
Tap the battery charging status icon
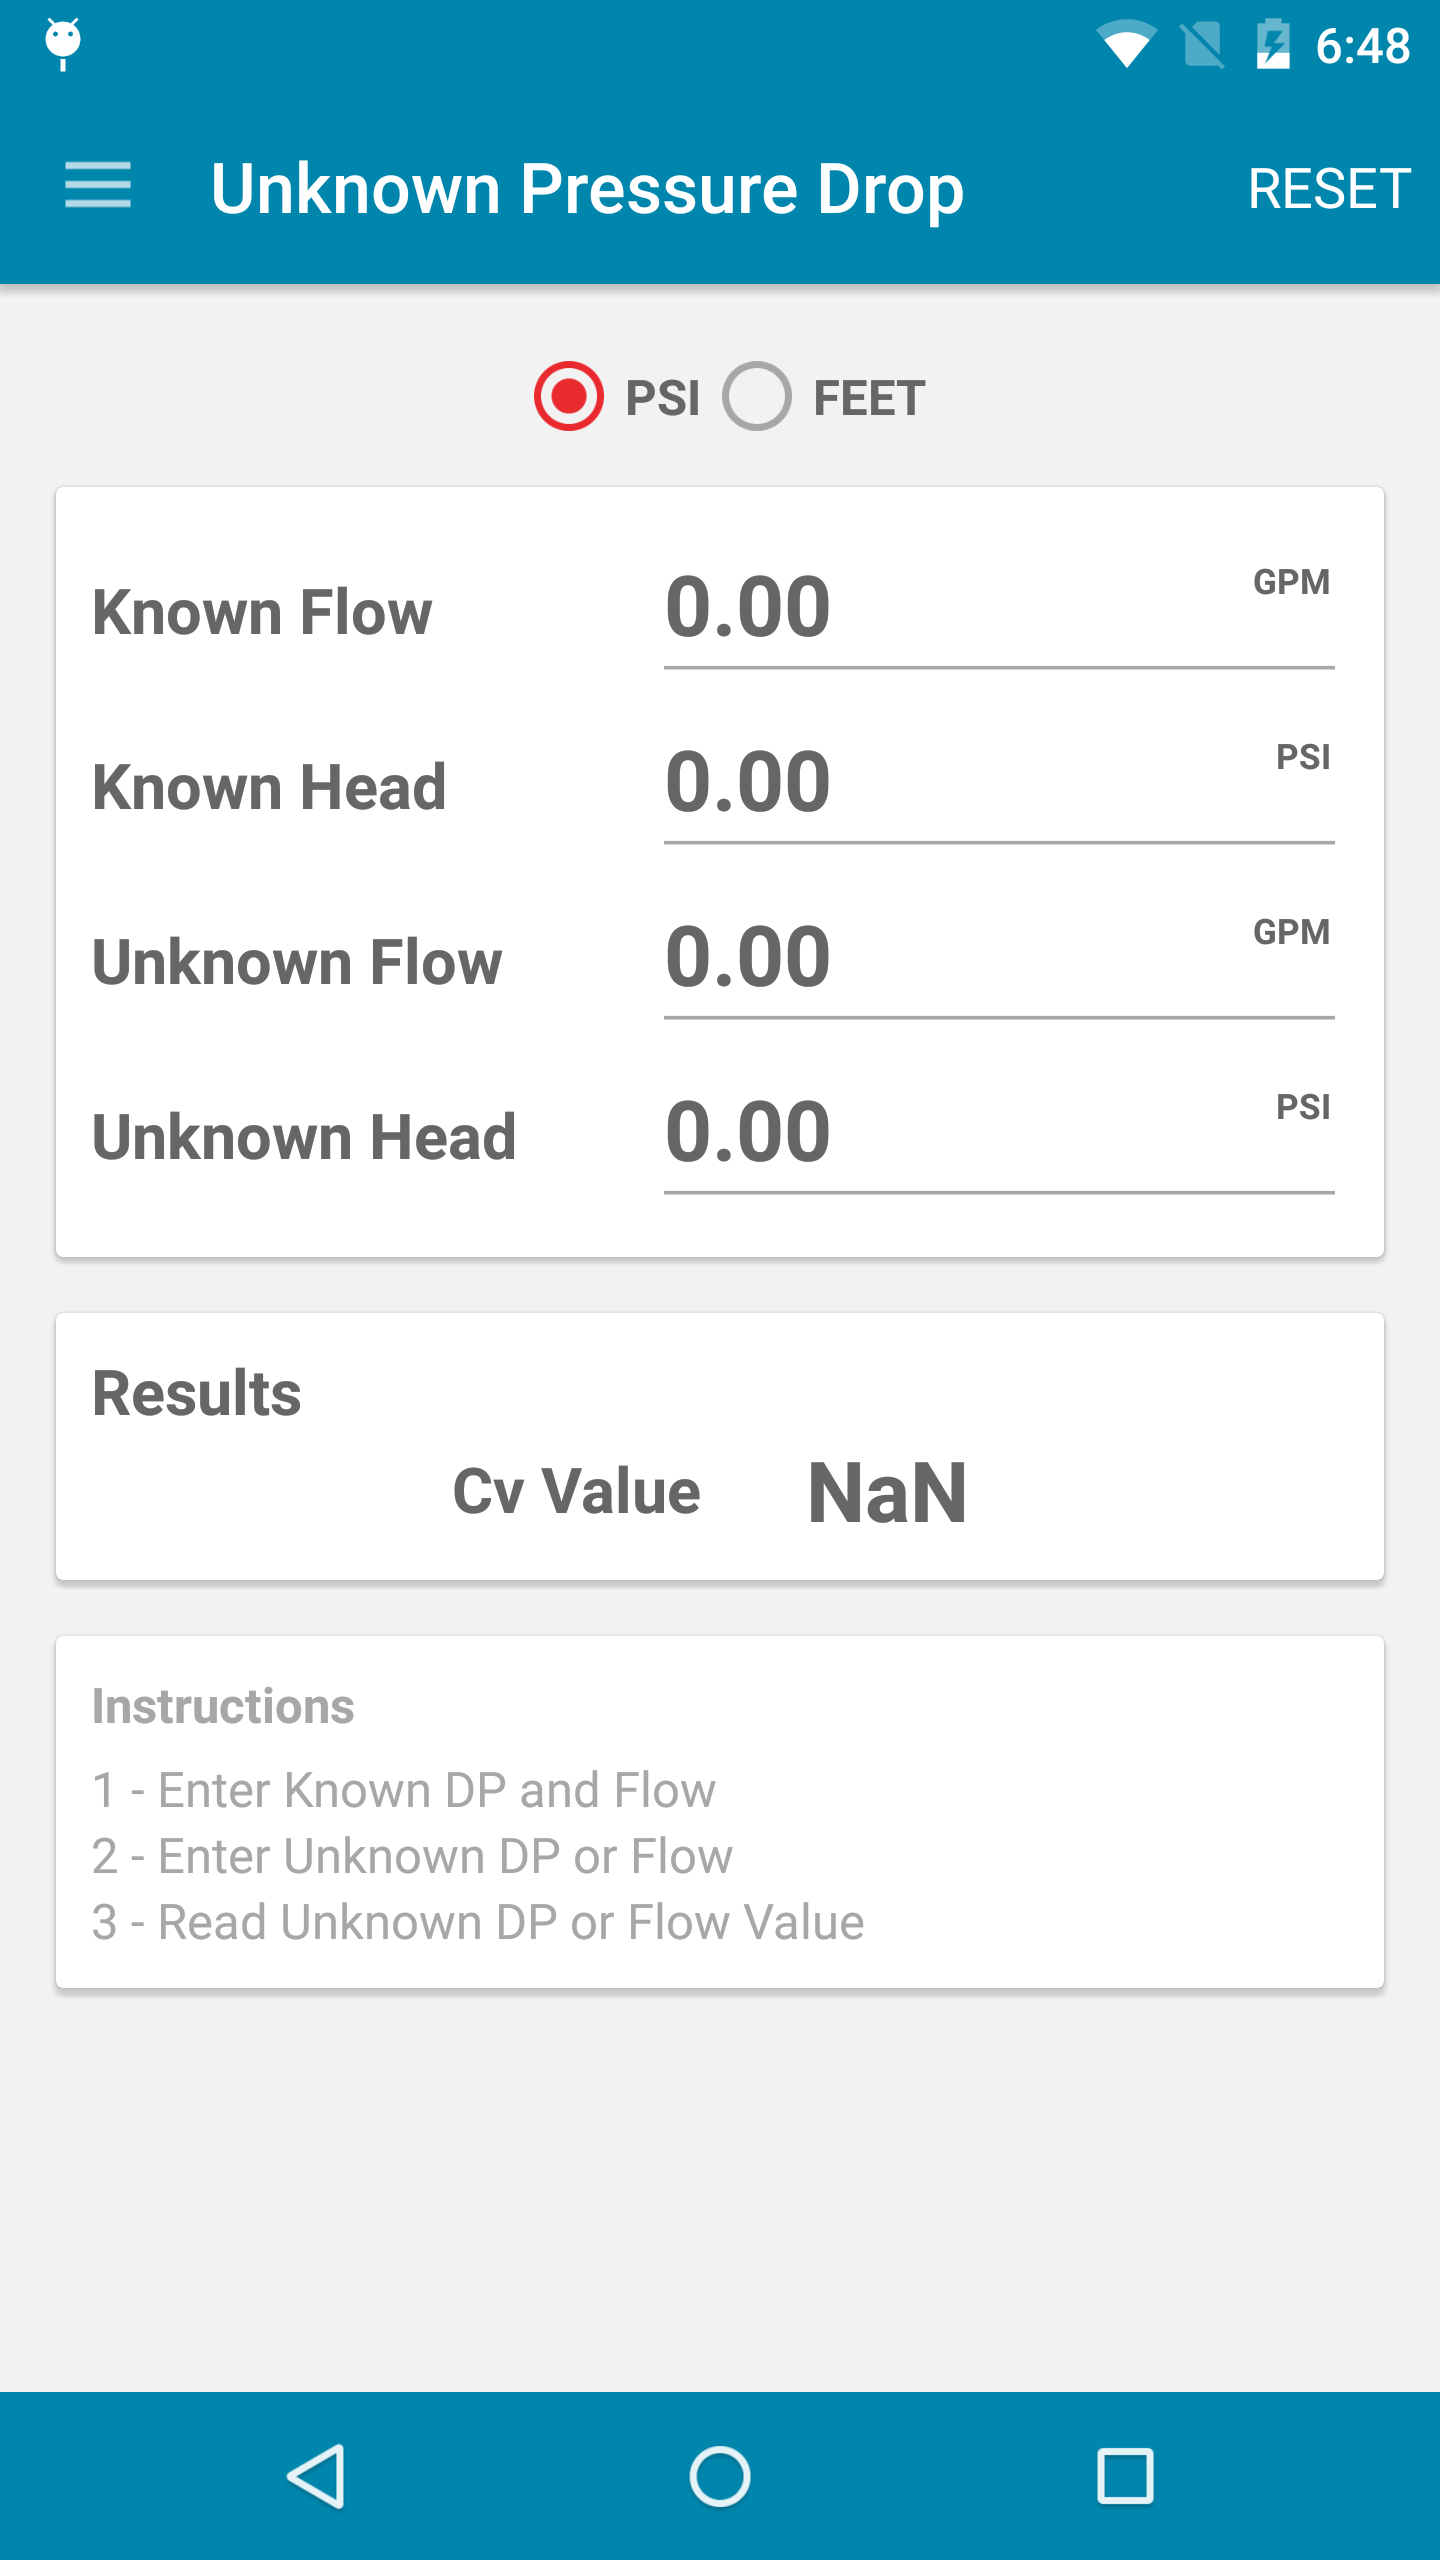pos(1273,44)
